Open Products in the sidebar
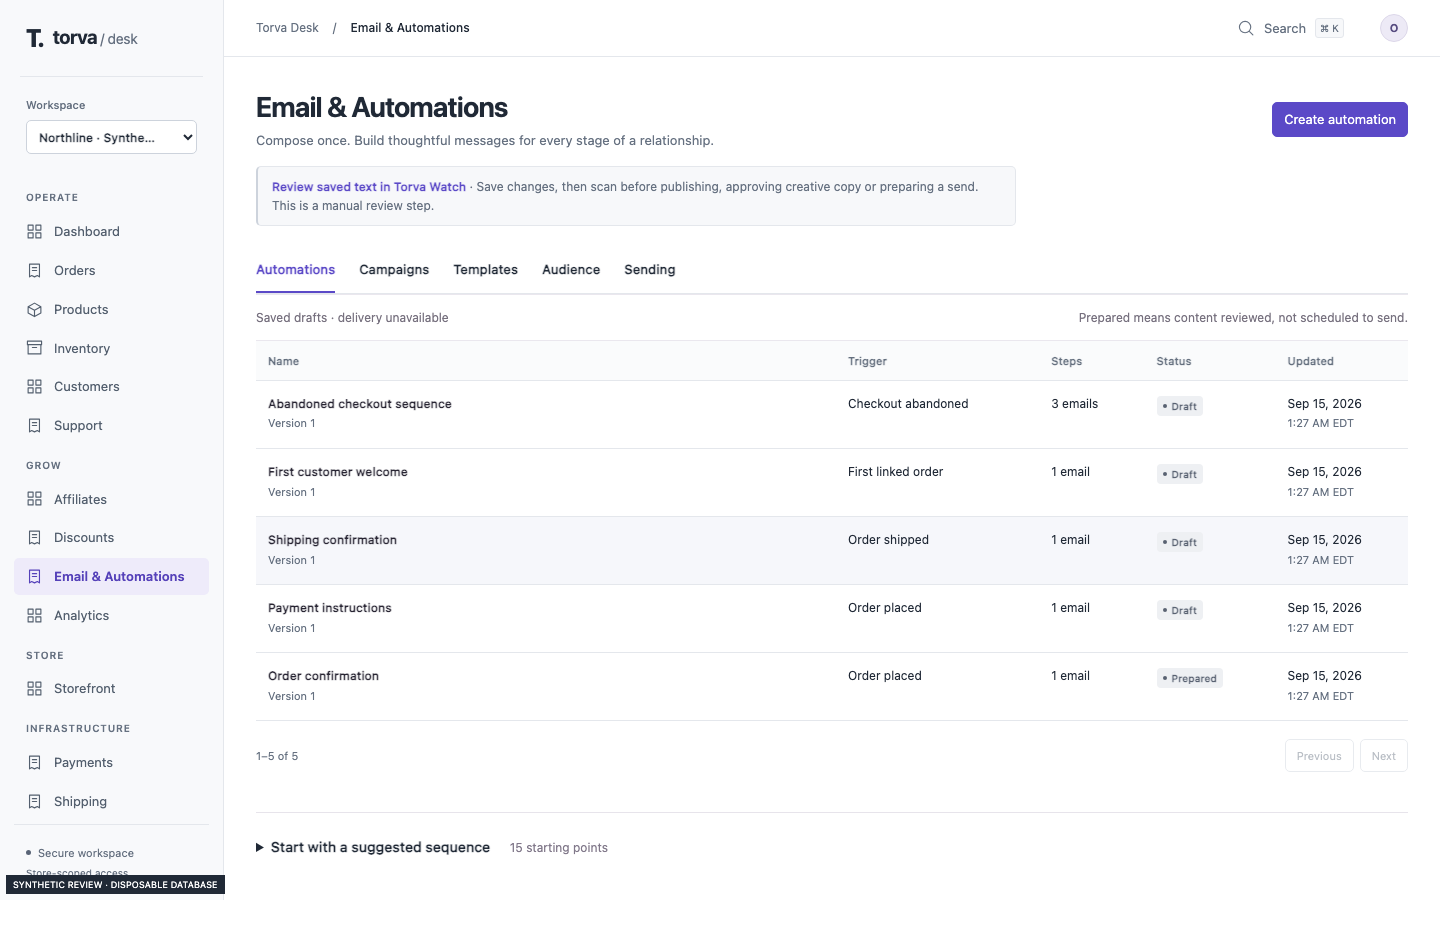Screen dimensions: 1440x945 pyautogui.click(x=111, y=310)
